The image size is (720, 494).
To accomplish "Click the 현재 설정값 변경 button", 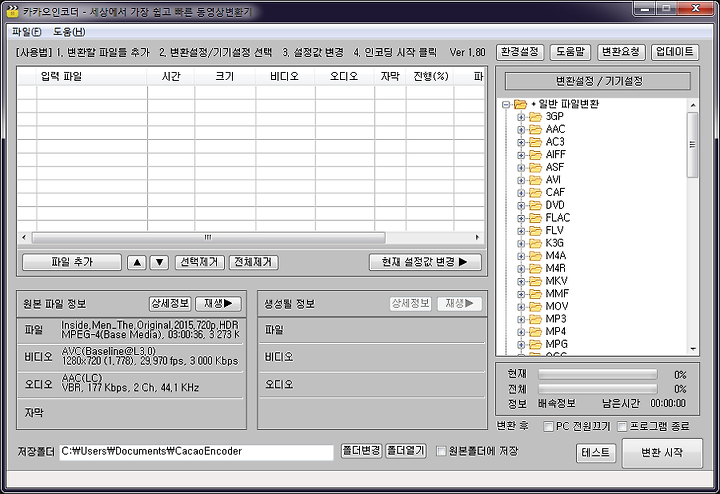I will [425, 262].
